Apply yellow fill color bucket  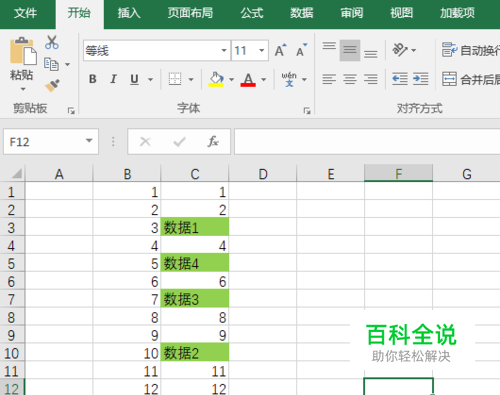216,79
